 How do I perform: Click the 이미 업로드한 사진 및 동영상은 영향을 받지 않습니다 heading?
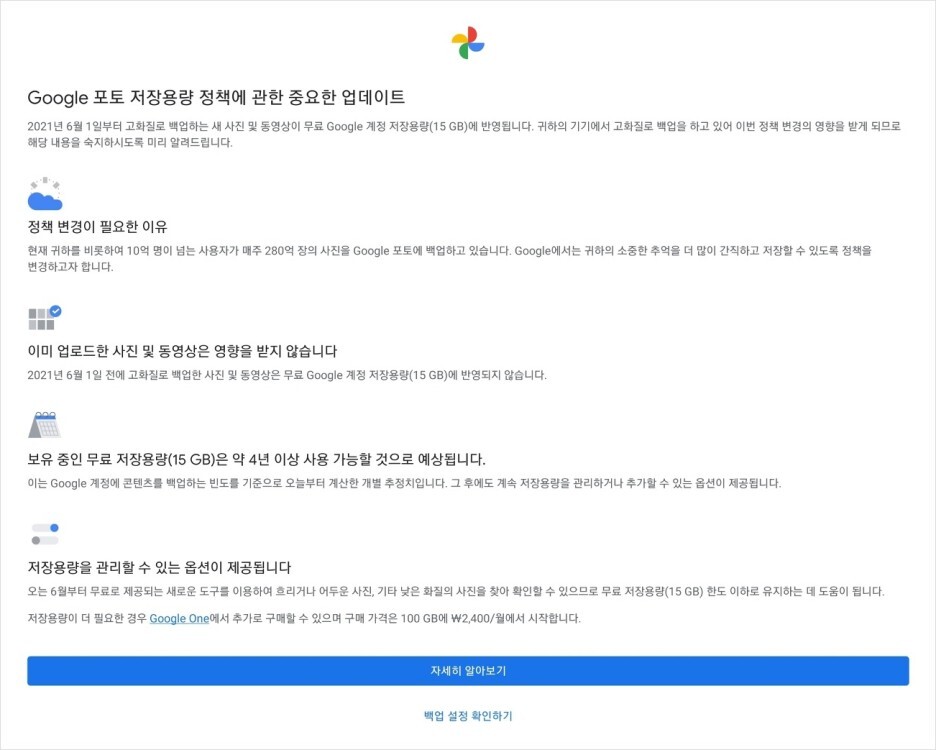[x=182, y=351]
